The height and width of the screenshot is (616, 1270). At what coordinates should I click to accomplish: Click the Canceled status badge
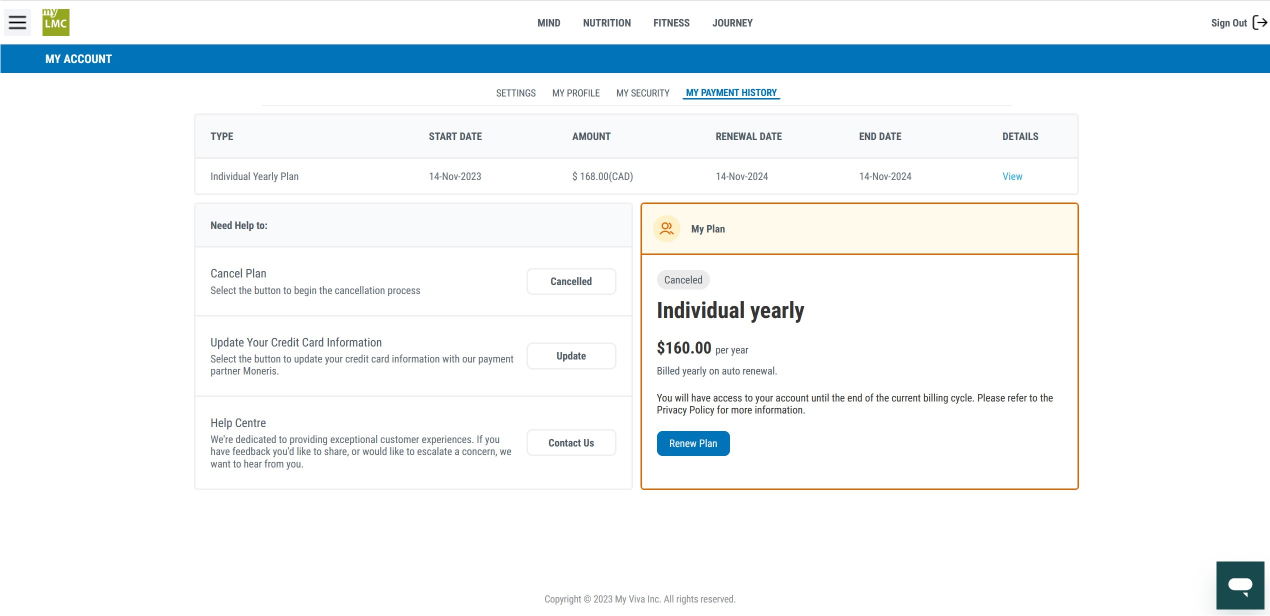pyautogui.click(x=683, y=280)
